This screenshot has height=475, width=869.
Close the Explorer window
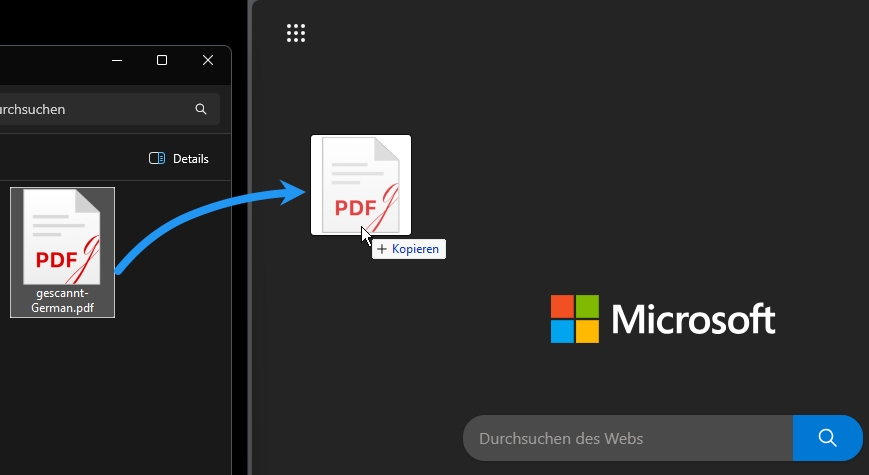tap(208, 60)
